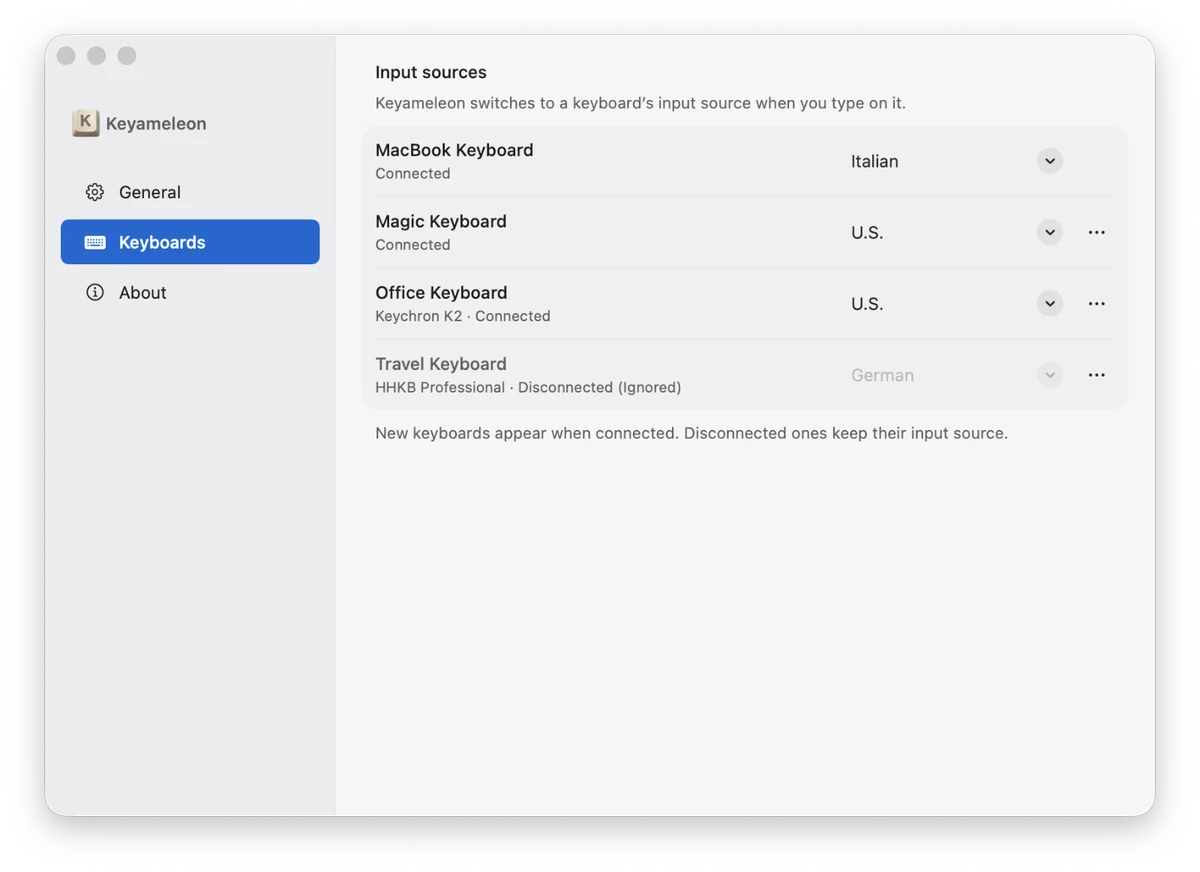This screenshot has width=1200, height=872.
Task: Select the MacBook Keyboard row title
Action: coord(454,150)
